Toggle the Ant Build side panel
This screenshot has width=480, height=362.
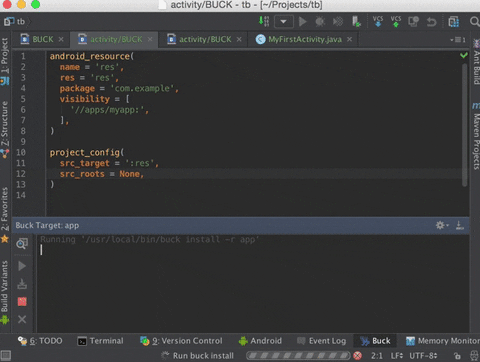coord(476,62)
